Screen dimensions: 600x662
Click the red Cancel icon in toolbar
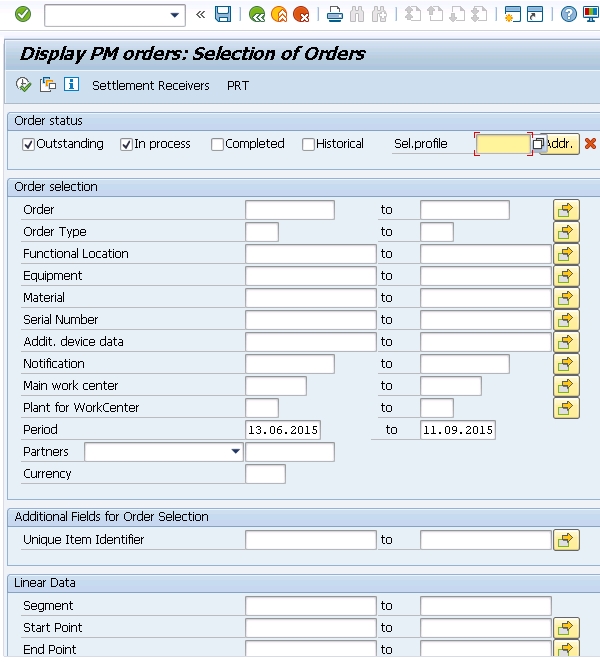(x=301, y=14)
